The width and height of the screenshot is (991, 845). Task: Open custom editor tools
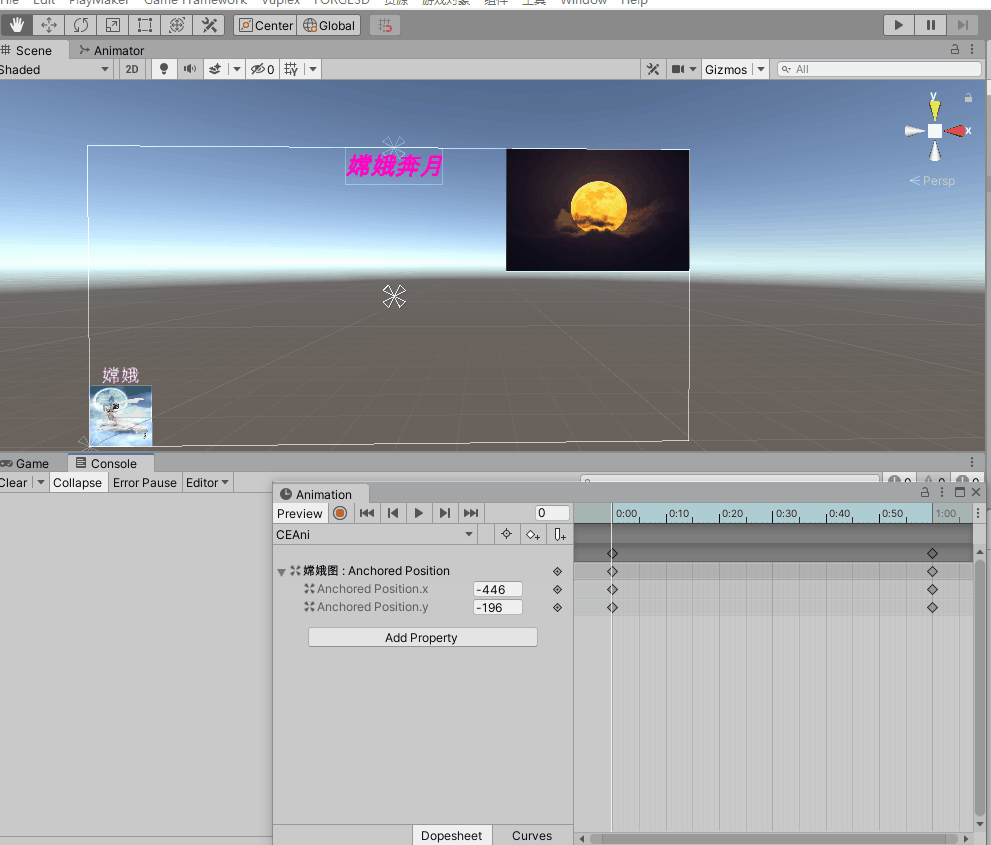click(209, 25)
